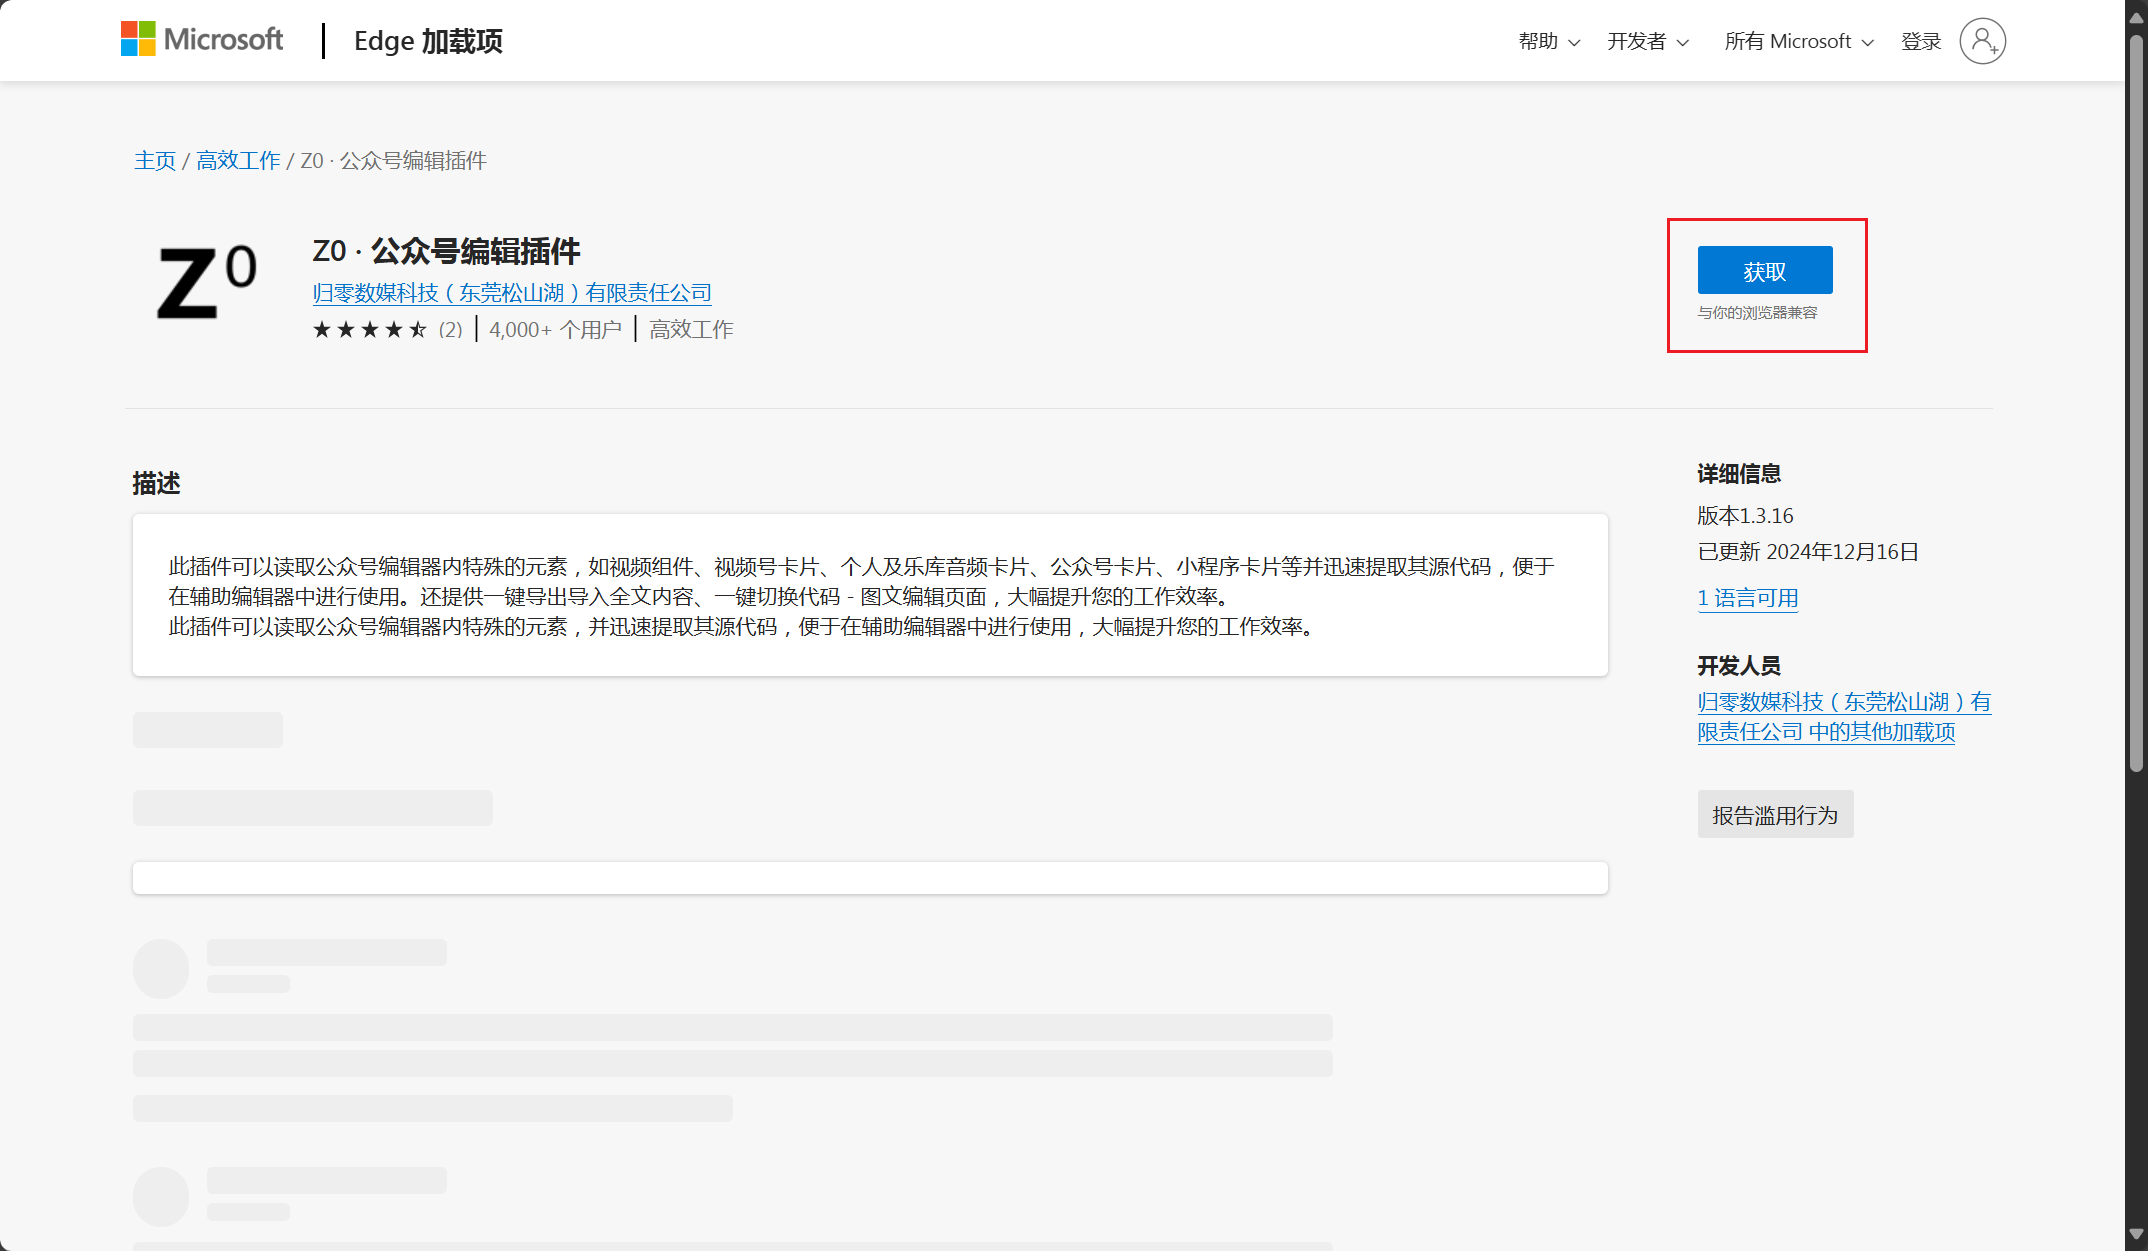Go to 主页 breadcrumb link

tap(155, 160)
